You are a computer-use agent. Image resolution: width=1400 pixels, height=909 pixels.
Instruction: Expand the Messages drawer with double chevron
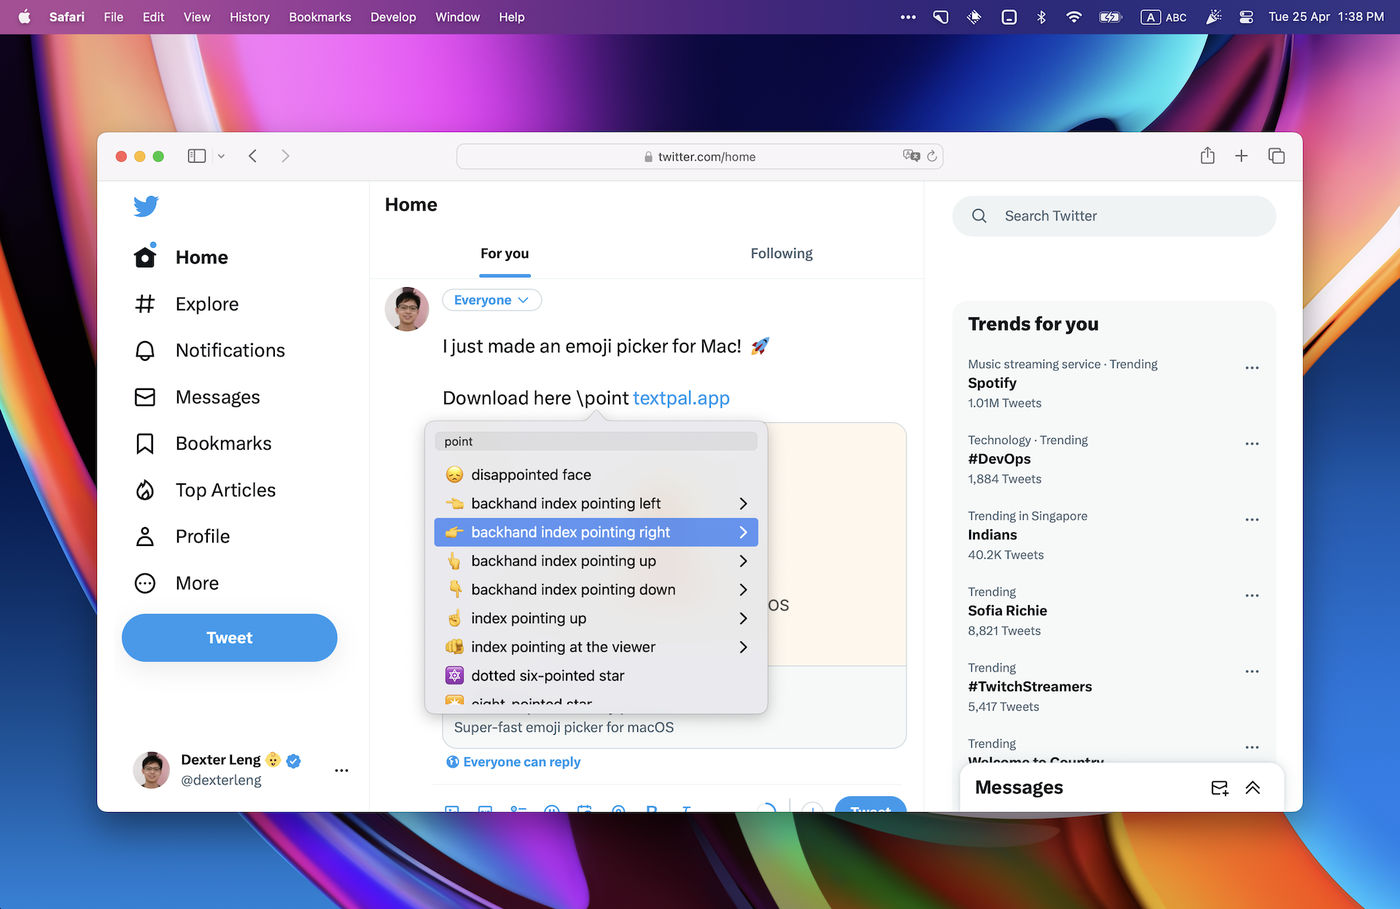pyautogui.click(x=1253, y=788)
